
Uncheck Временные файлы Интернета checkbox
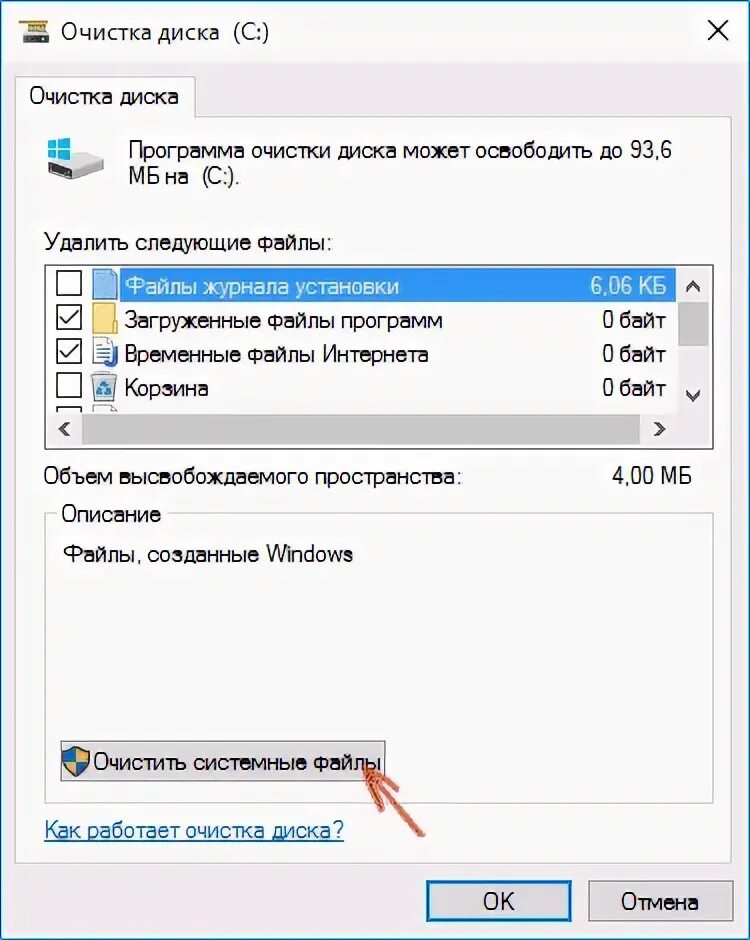coord(69,351)
